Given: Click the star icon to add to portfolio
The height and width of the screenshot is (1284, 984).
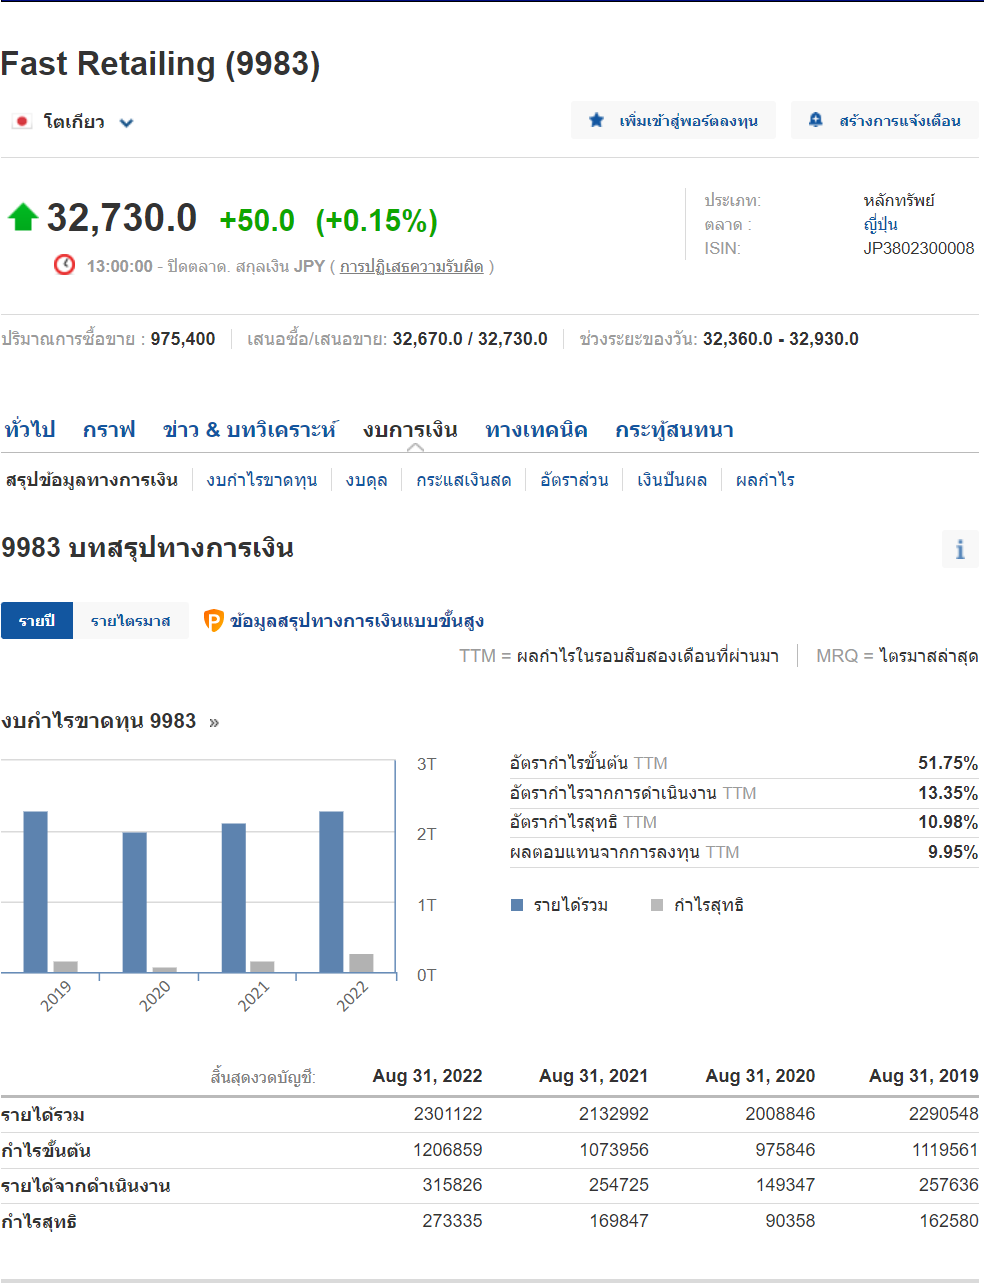Looking at the screenshot, I should tap(597, 121).
